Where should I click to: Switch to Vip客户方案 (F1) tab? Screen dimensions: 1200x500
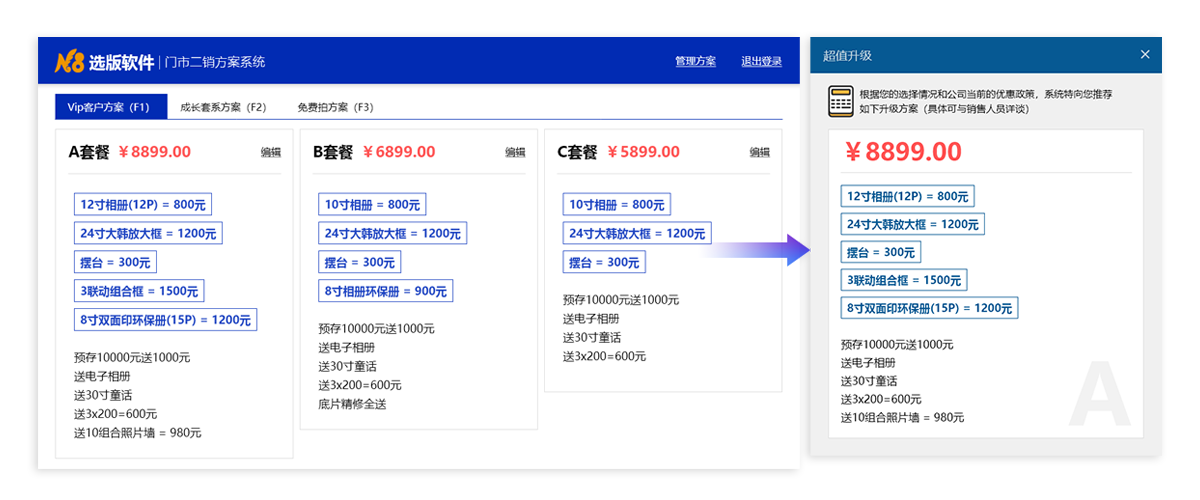point(108,107)
